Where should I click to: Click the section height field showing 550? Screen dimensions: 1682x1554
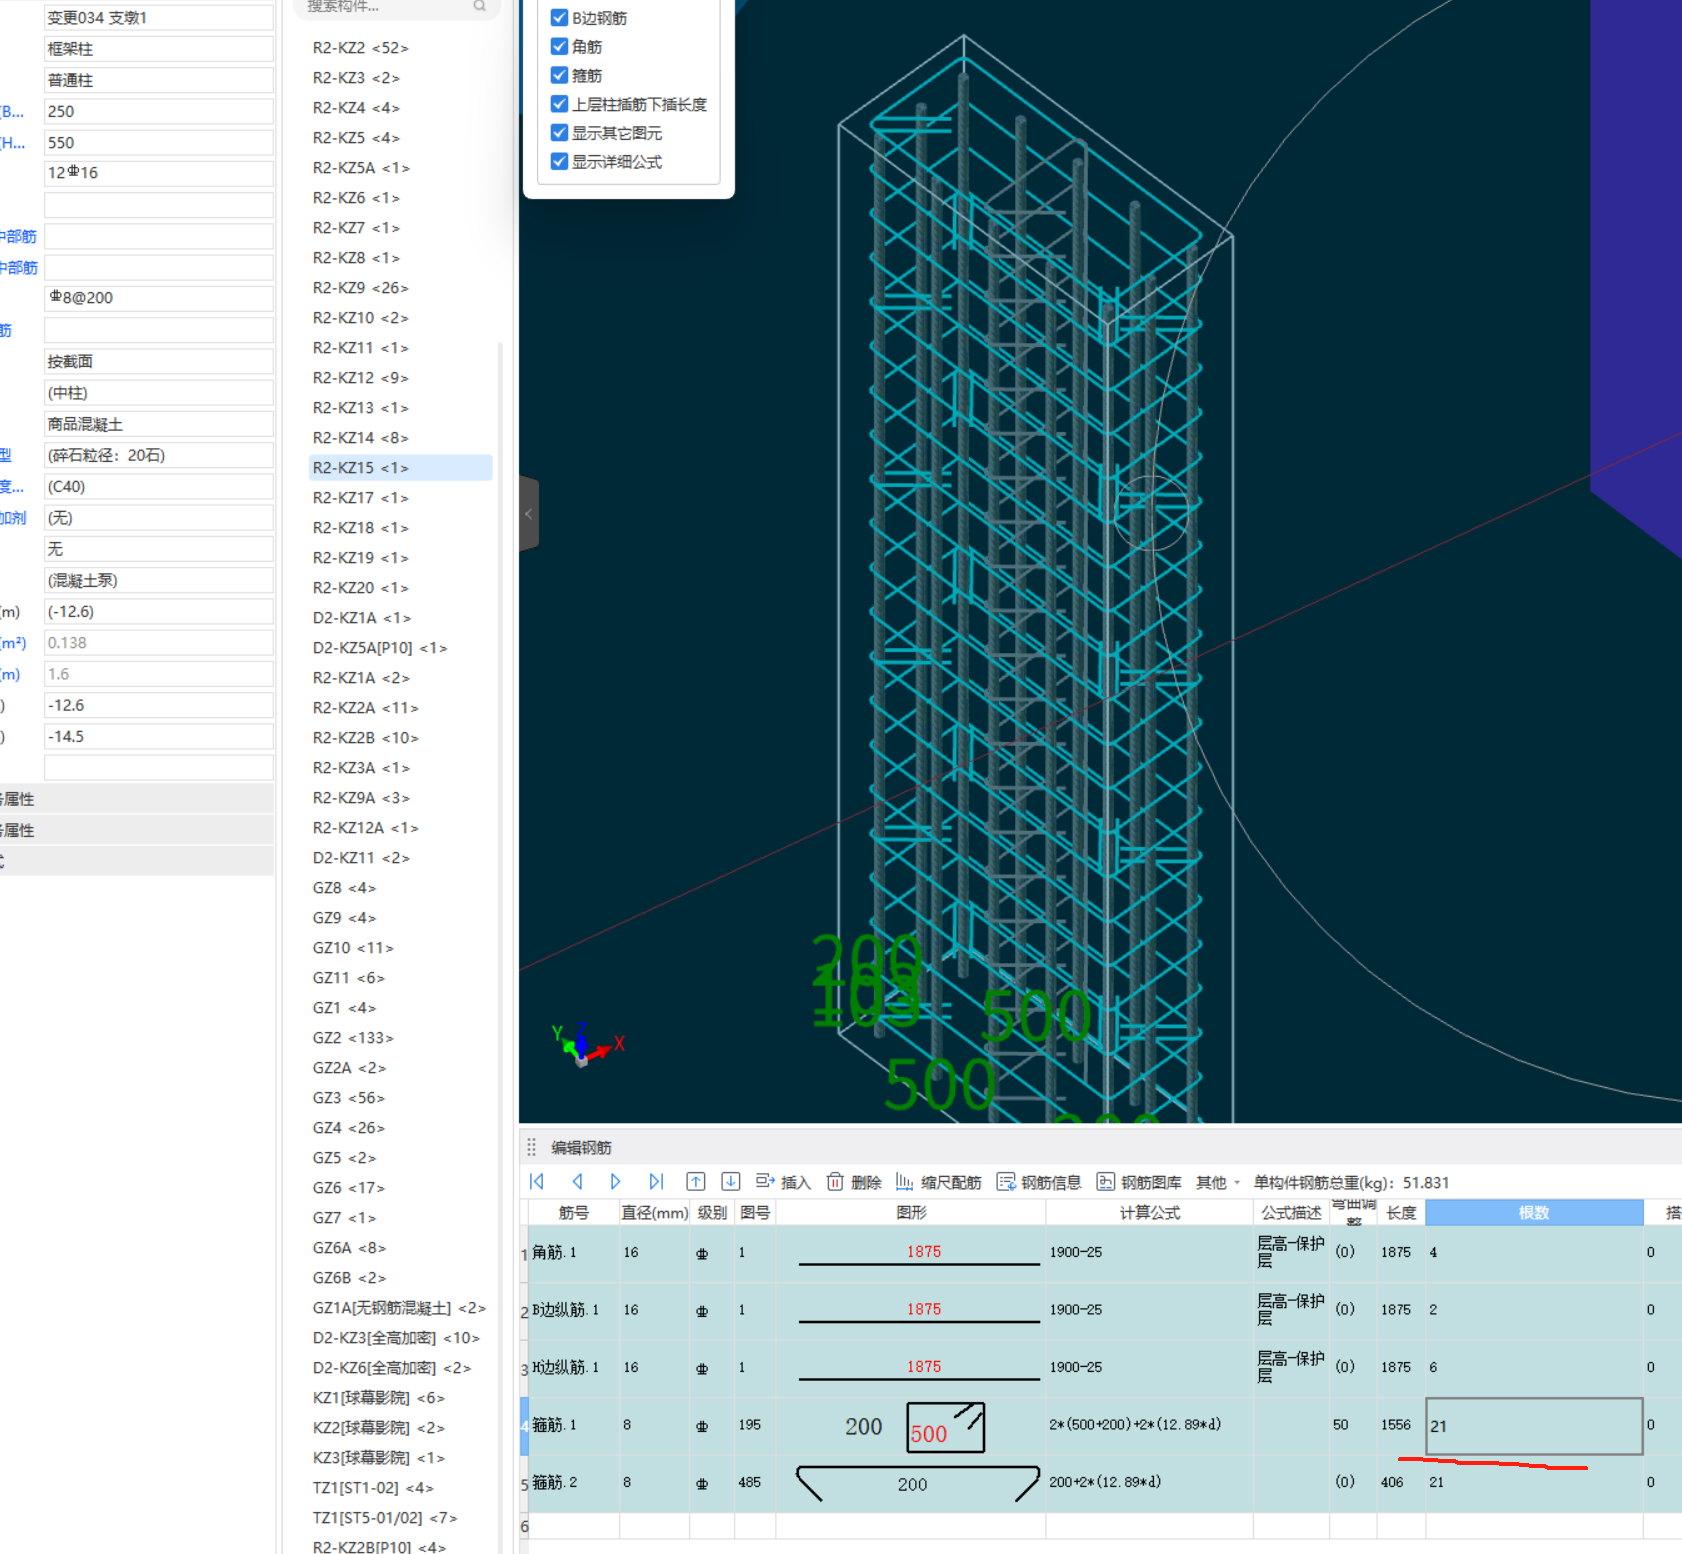(x=159, y=143)
